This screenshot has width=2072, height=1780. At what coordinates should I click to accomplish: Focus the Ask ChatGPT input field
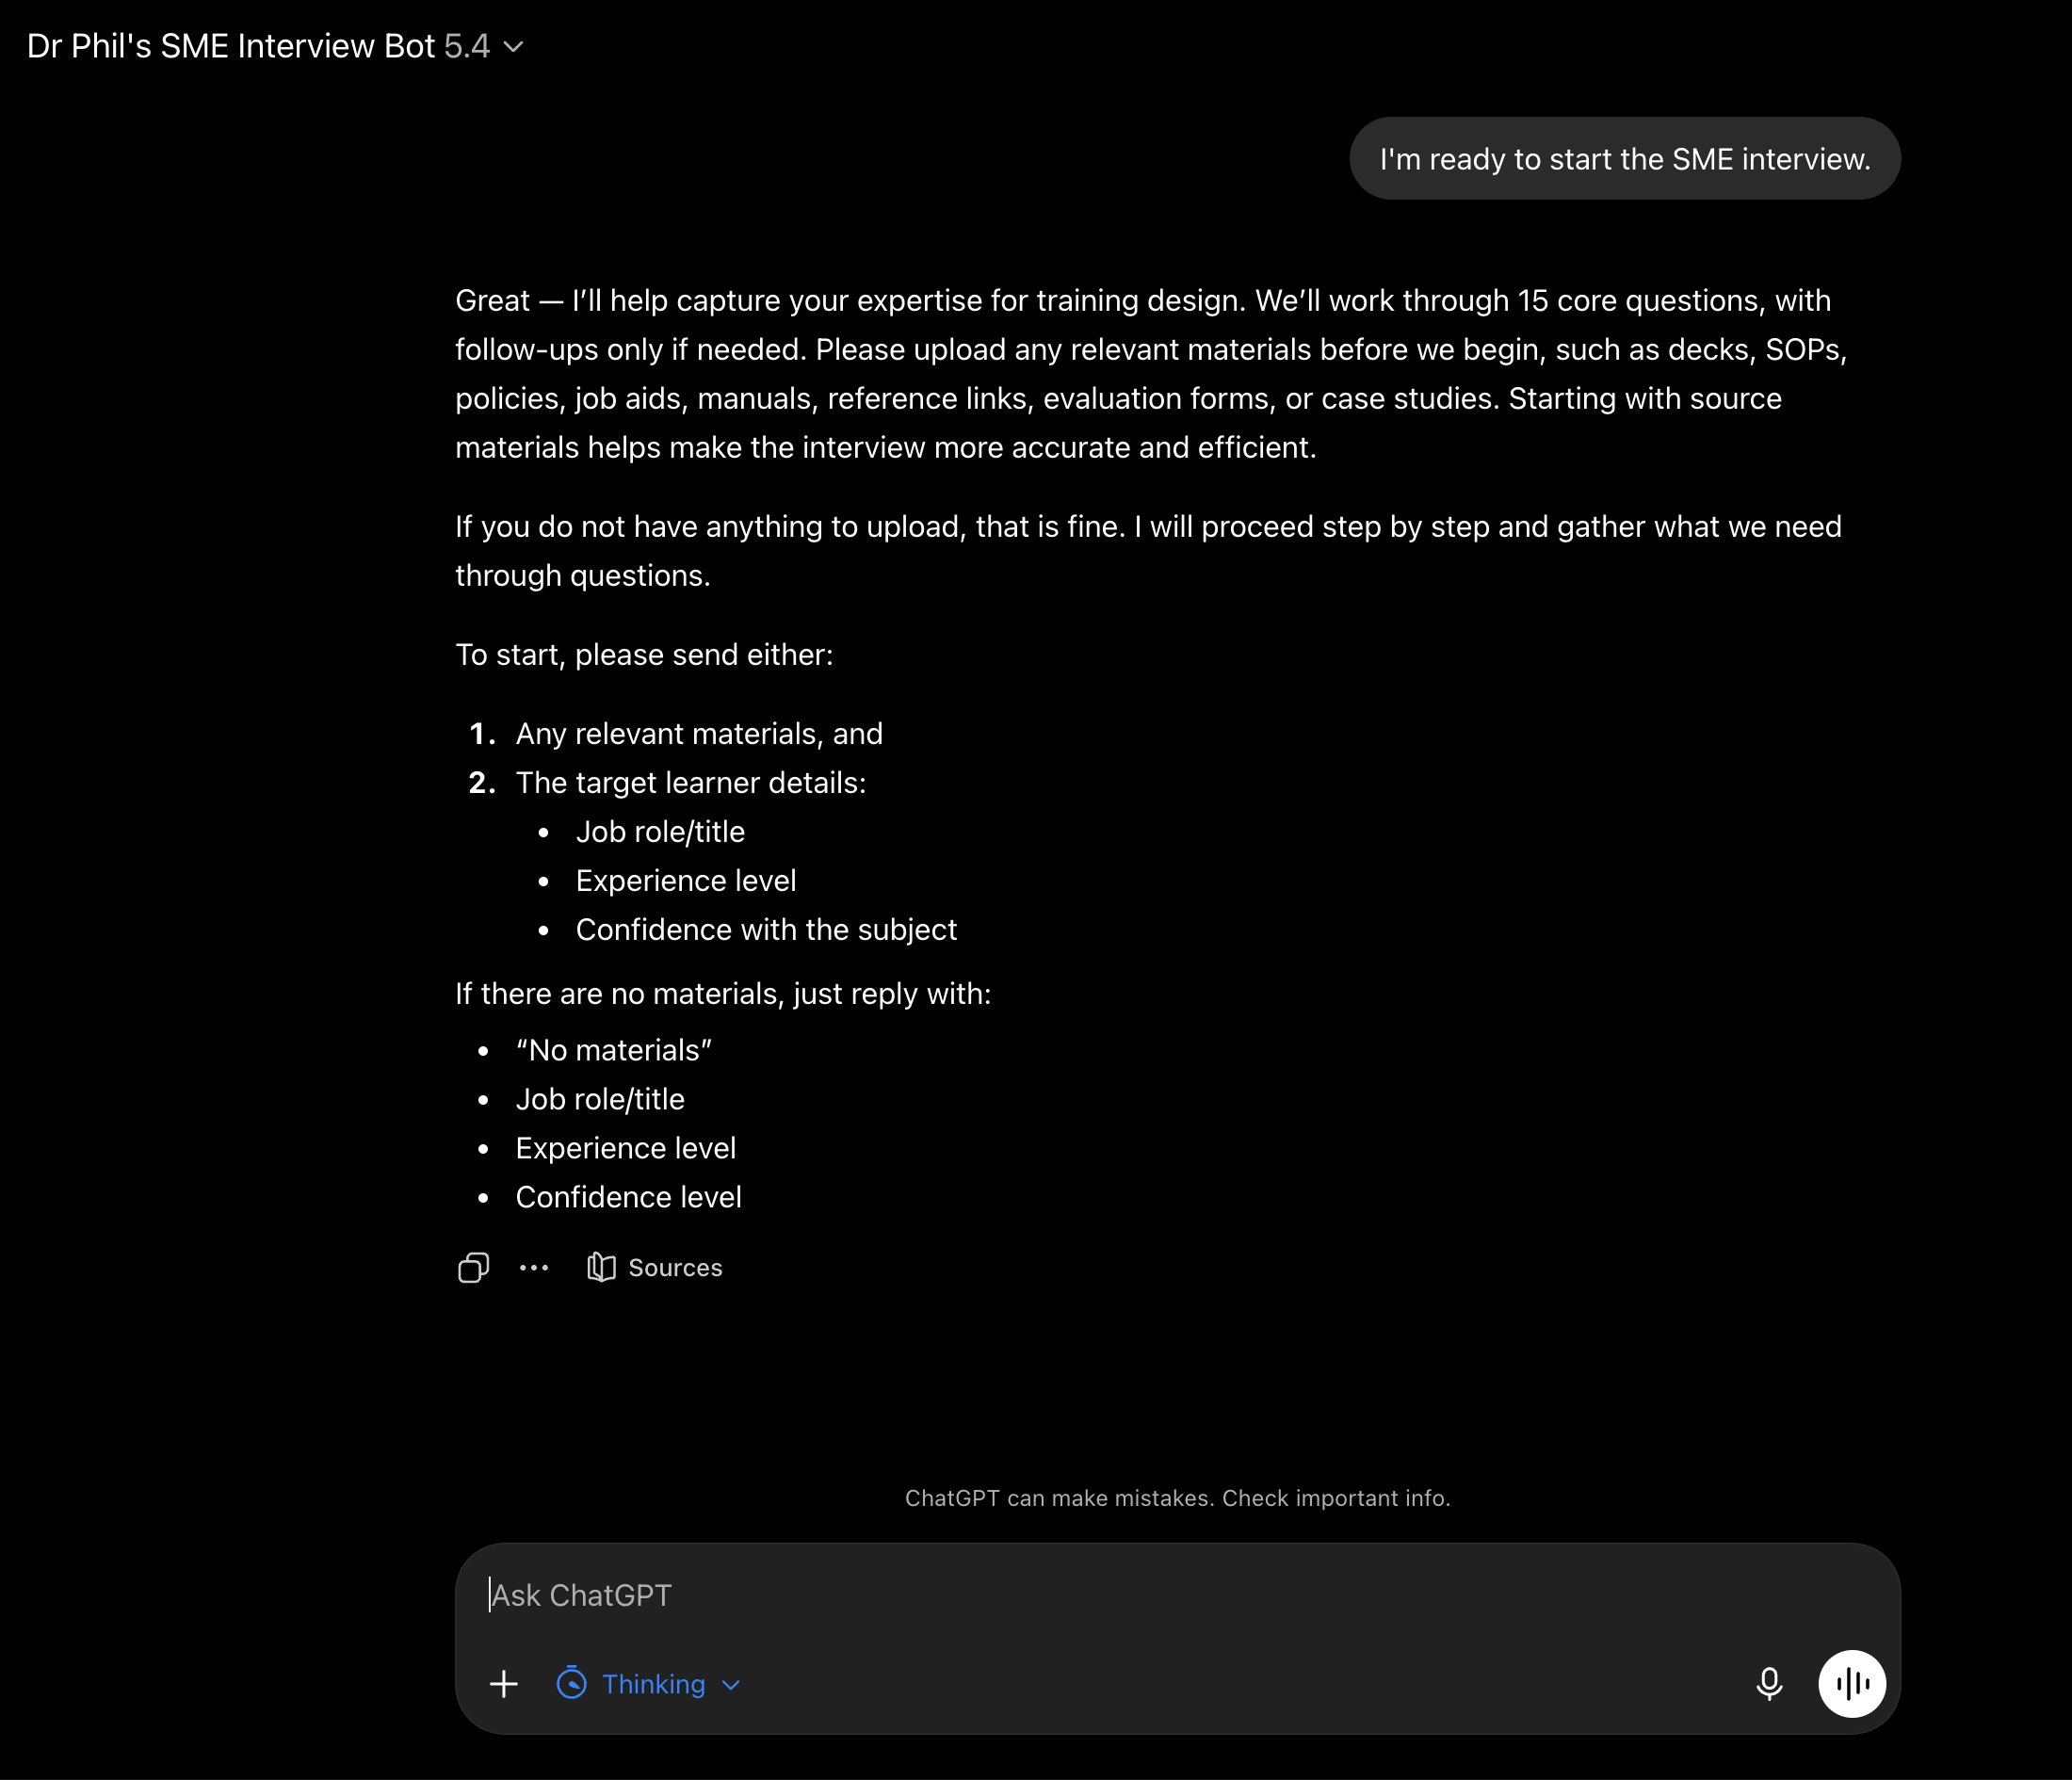coord(1177,1595)
